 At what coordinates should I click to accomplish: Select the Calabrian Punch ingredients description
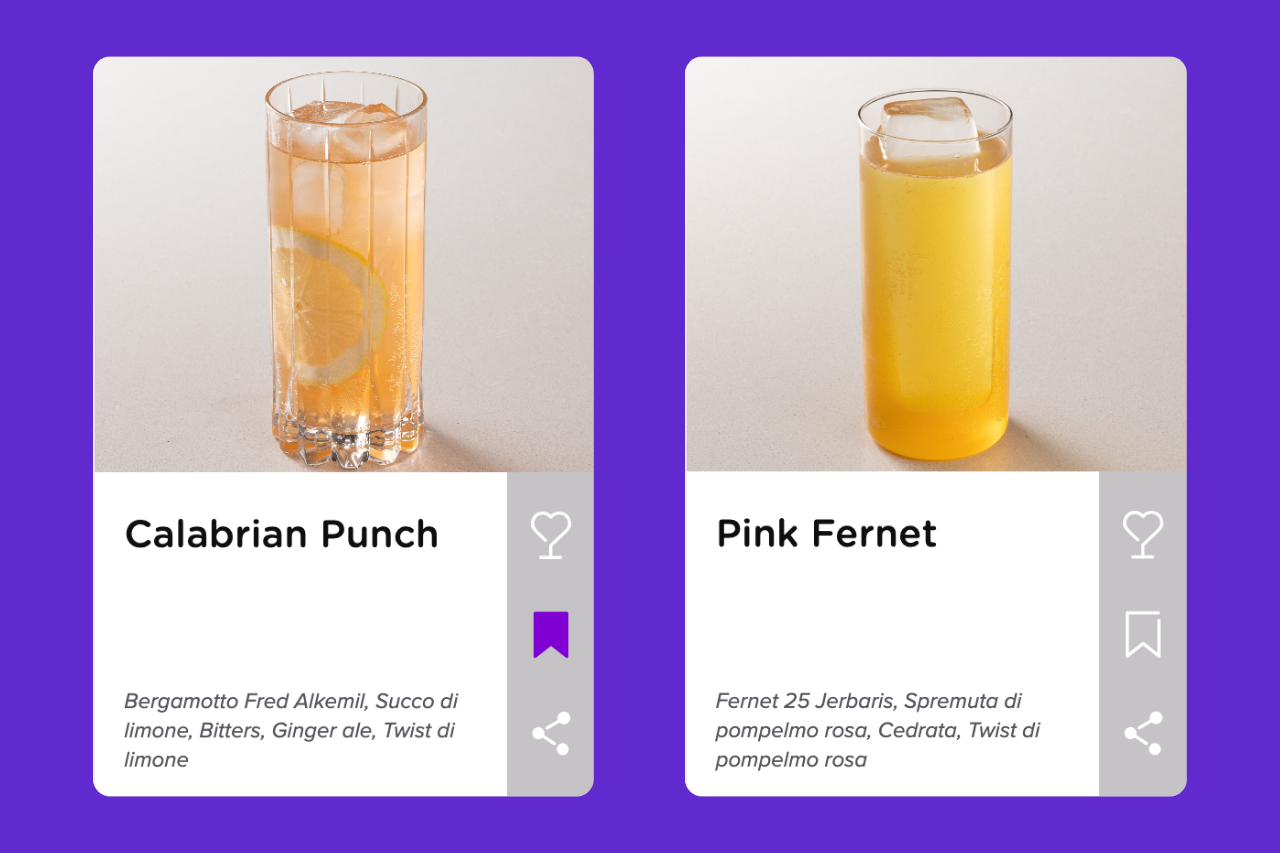[291, 730]
